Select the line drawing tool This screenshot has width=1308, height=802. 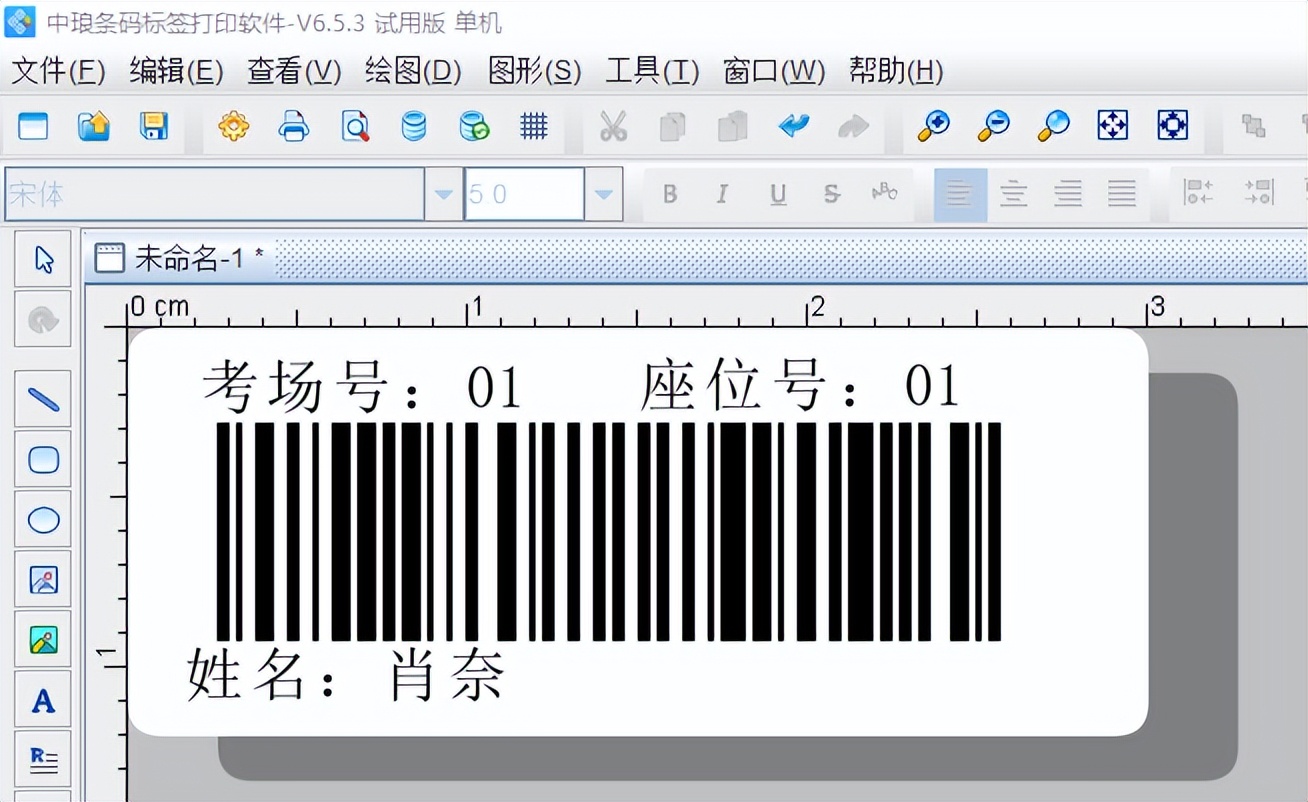click(x=43, y=400)
